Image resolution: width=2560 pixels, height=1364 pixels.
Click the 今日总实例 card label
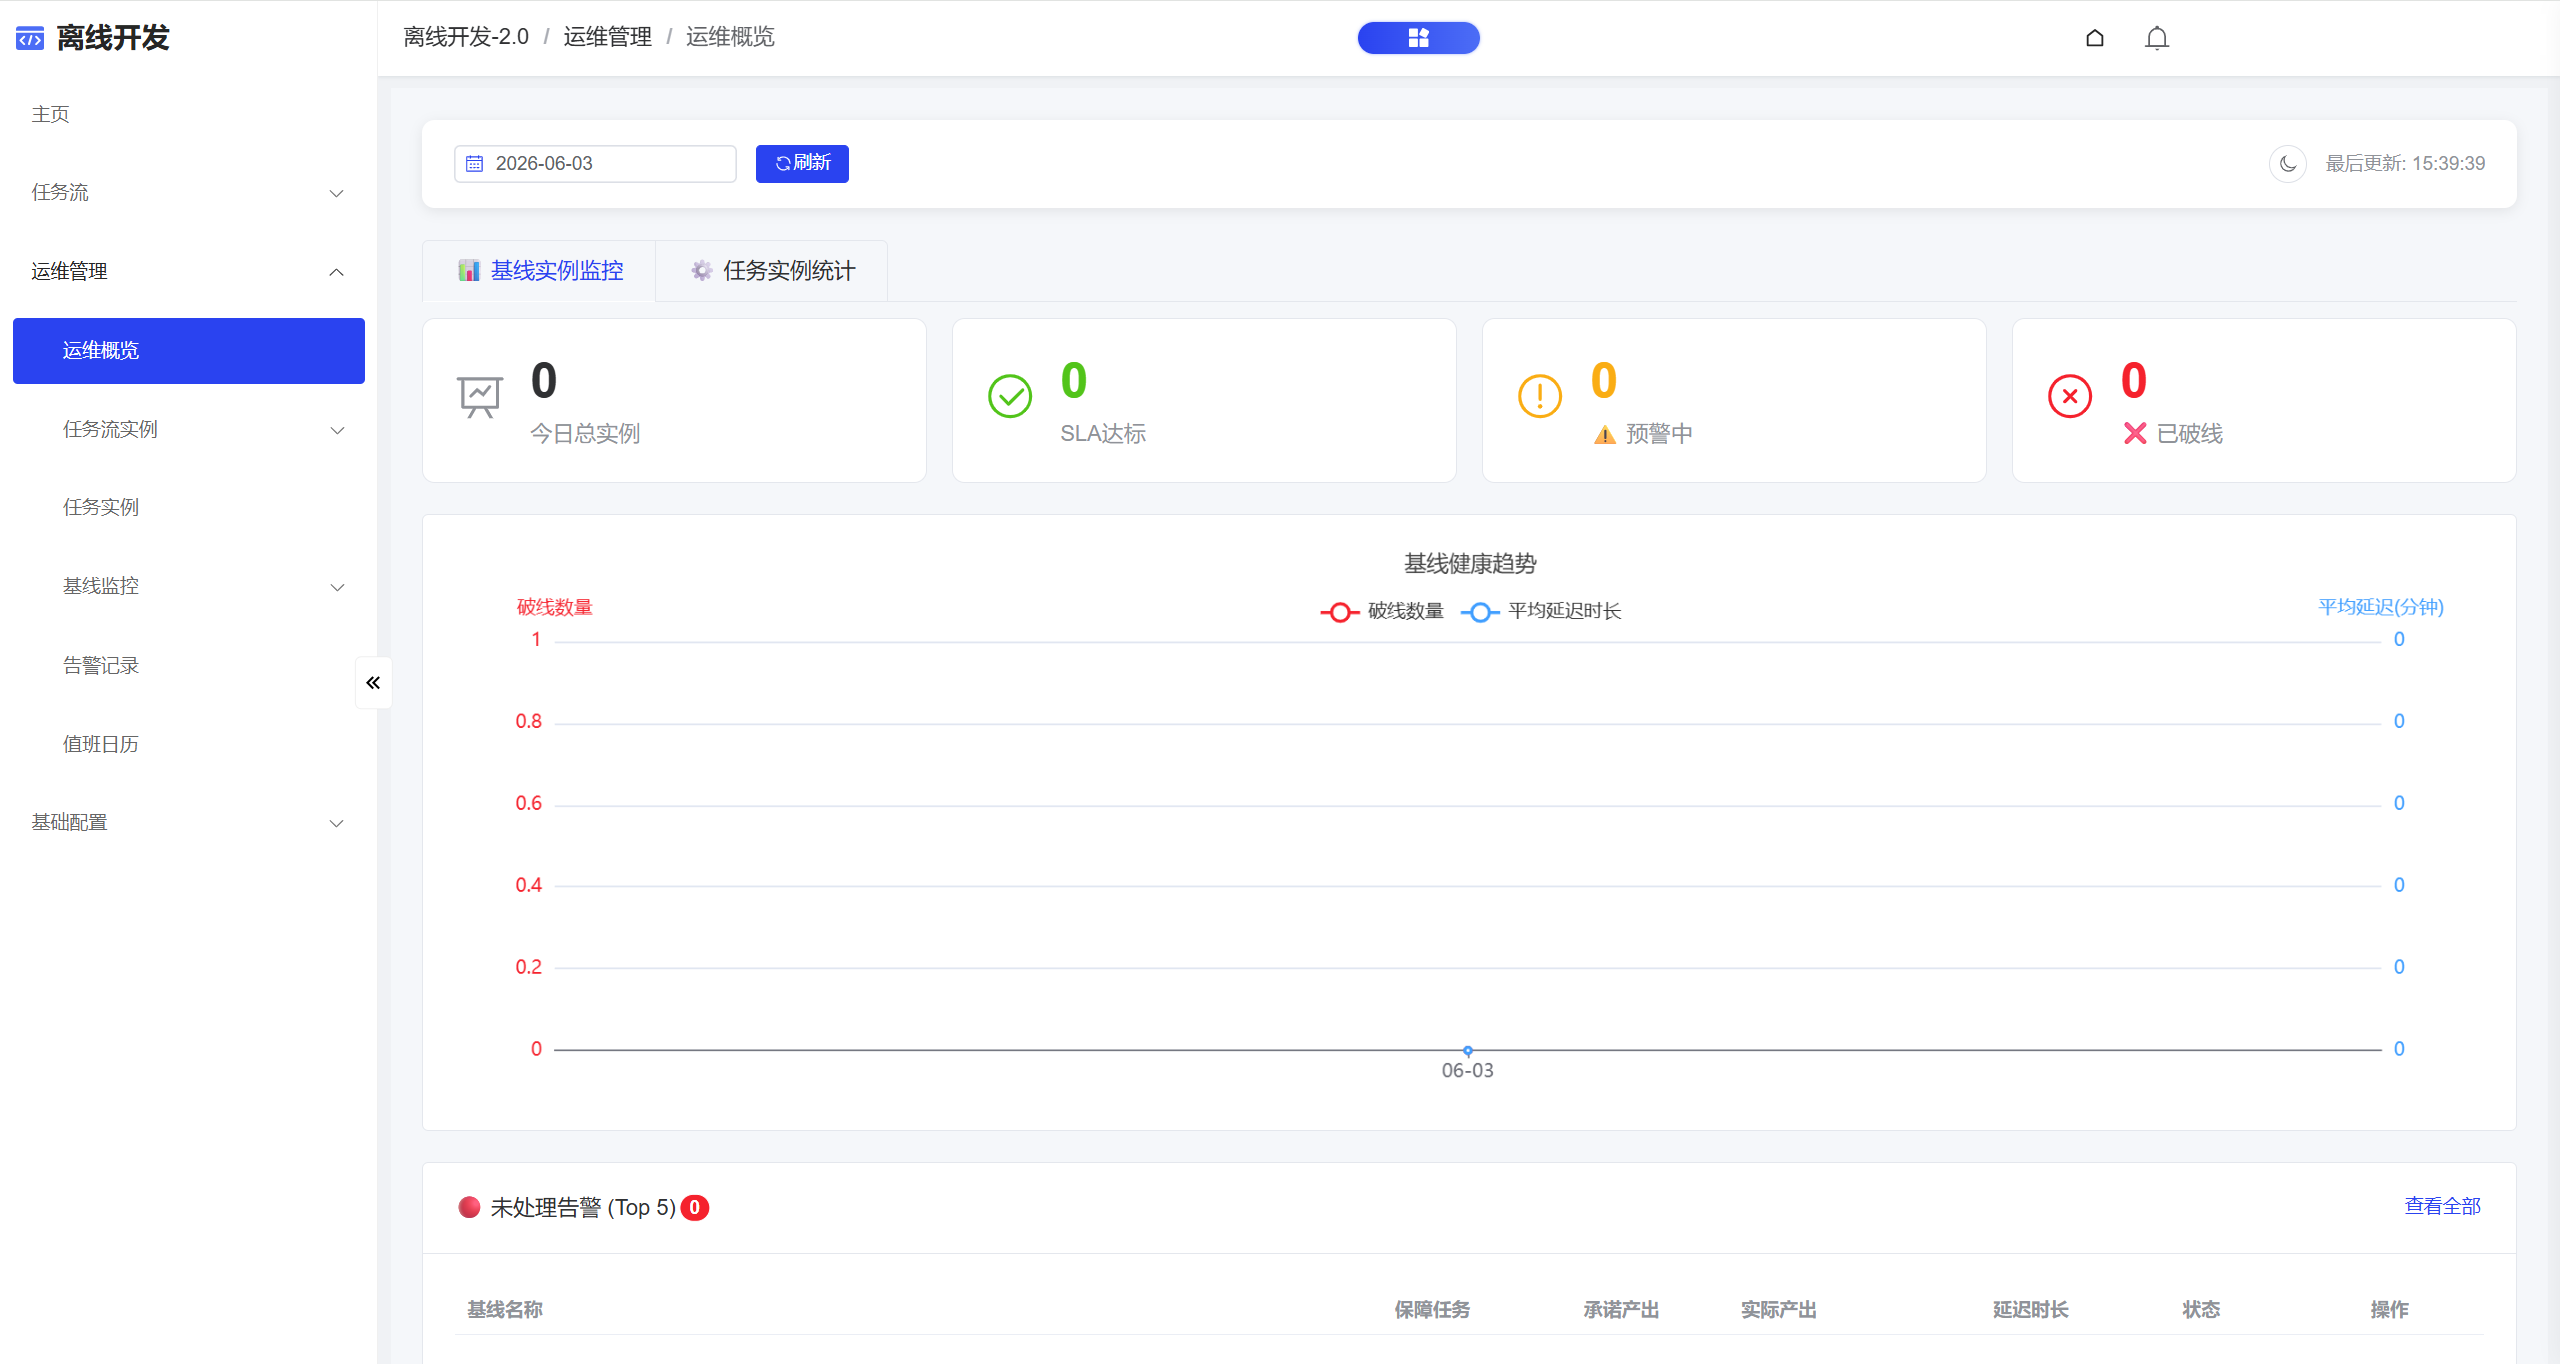tap(585, 434)
